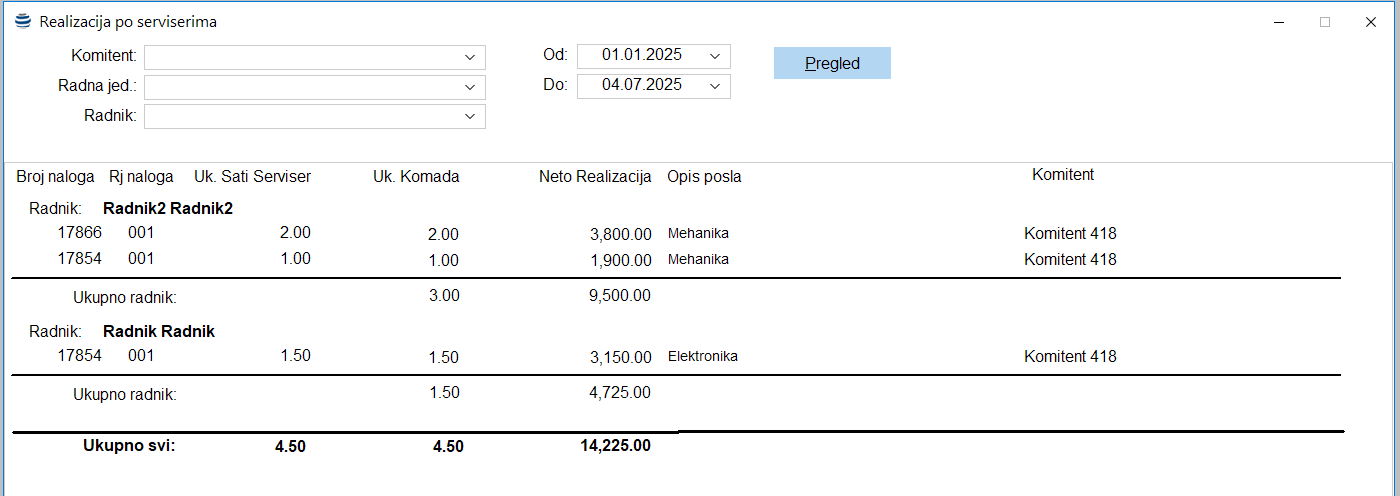The image size is (1400, 496).
Task: Click the Opis posla column header
Action: click(704, 177)
